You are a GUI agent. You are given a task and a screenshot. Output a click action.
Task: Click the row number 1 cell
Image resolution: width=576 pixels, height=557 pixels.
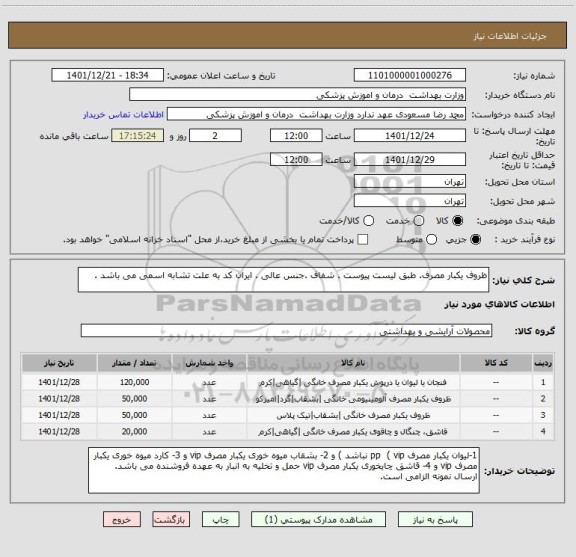[x=543, y=382]
